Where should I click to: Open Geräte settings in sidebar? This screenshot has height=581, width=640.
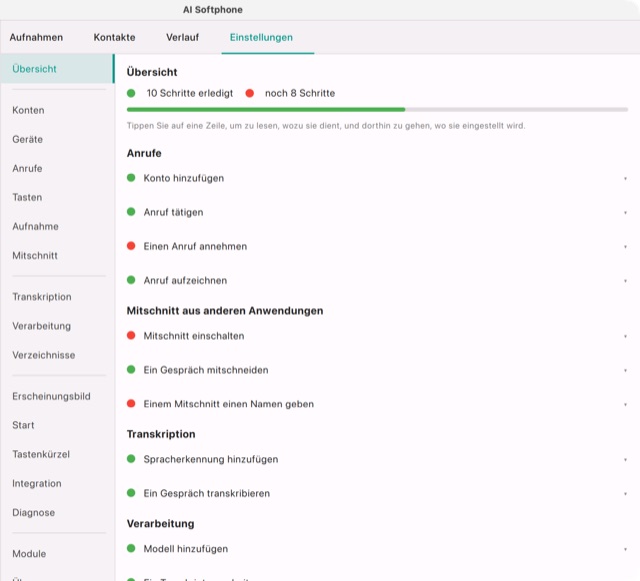point(27,139)
